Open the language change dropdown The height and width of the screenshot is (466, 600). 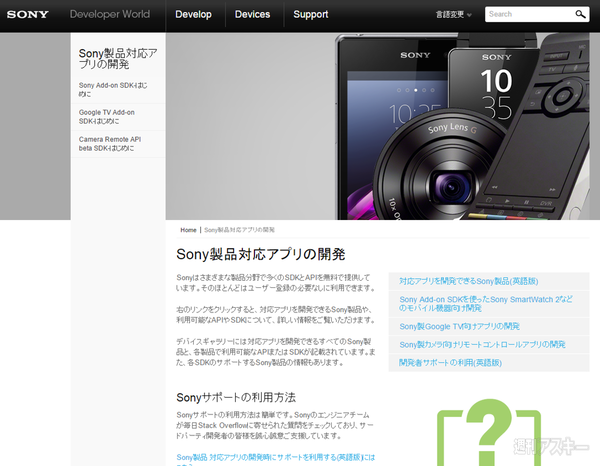tap(453, 15)
